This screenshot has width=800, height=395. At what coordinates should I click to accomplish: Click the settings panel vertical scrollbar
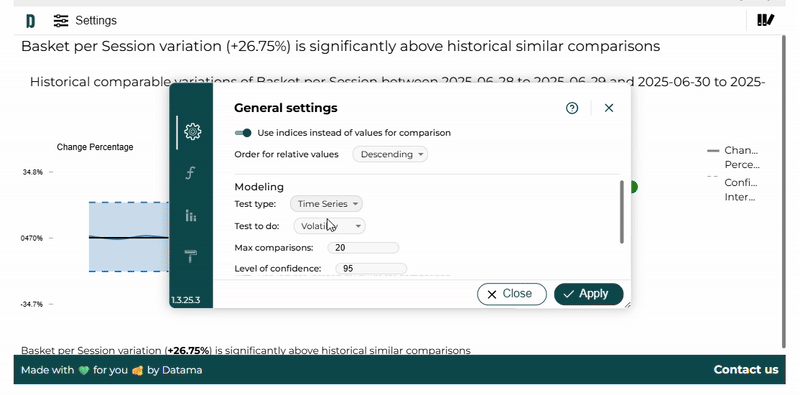tap(621, 212)
